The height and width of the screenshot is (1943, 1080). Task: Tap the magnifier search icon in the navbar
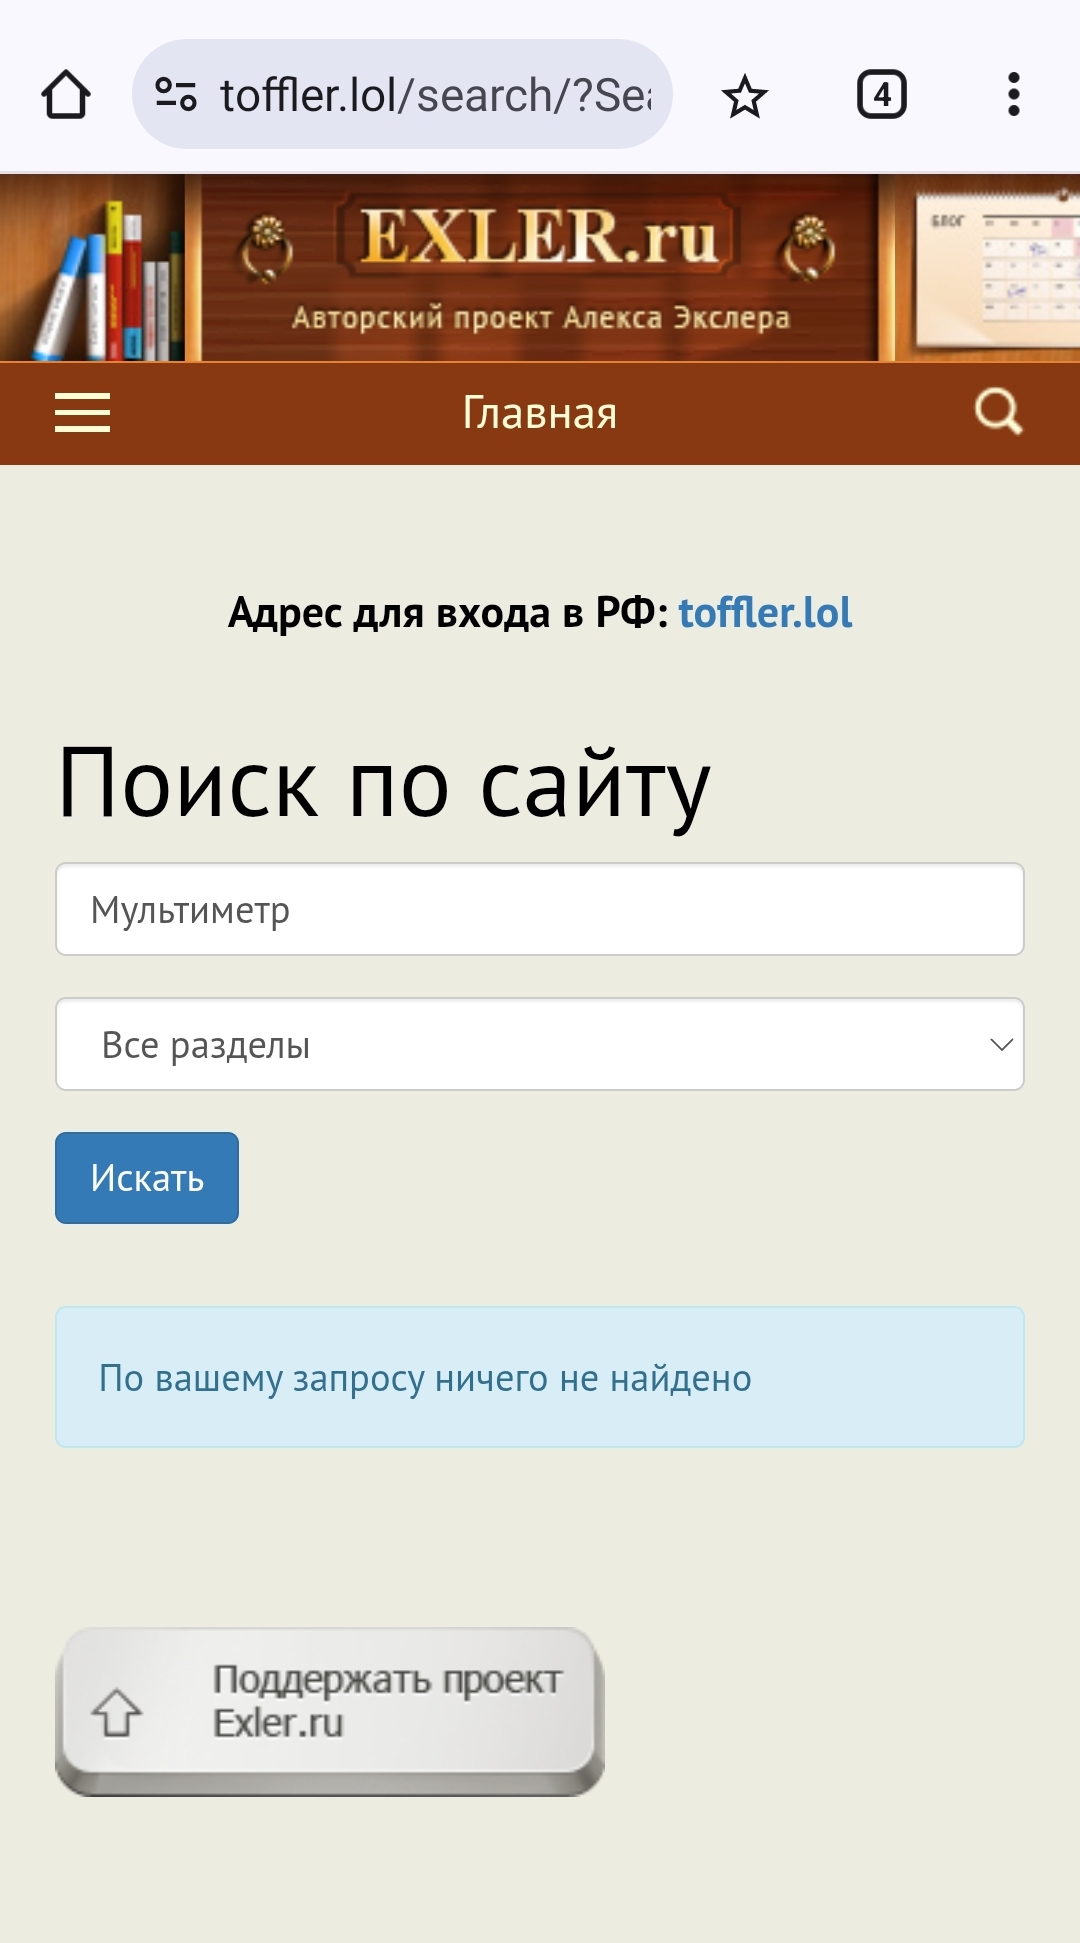tap(998, 411)
